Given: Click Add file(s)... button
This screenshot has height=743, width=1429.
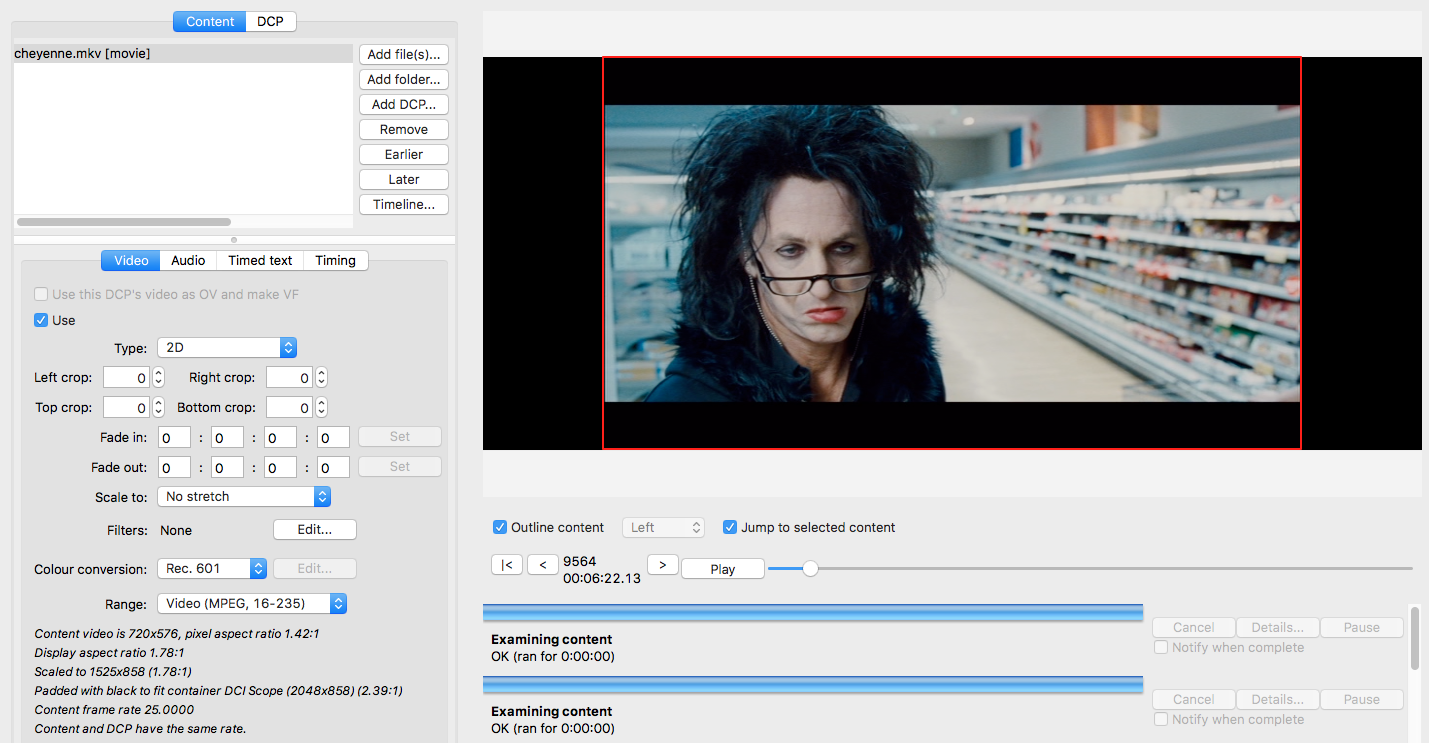Looking at the screenshot, I should pos(404,54).
